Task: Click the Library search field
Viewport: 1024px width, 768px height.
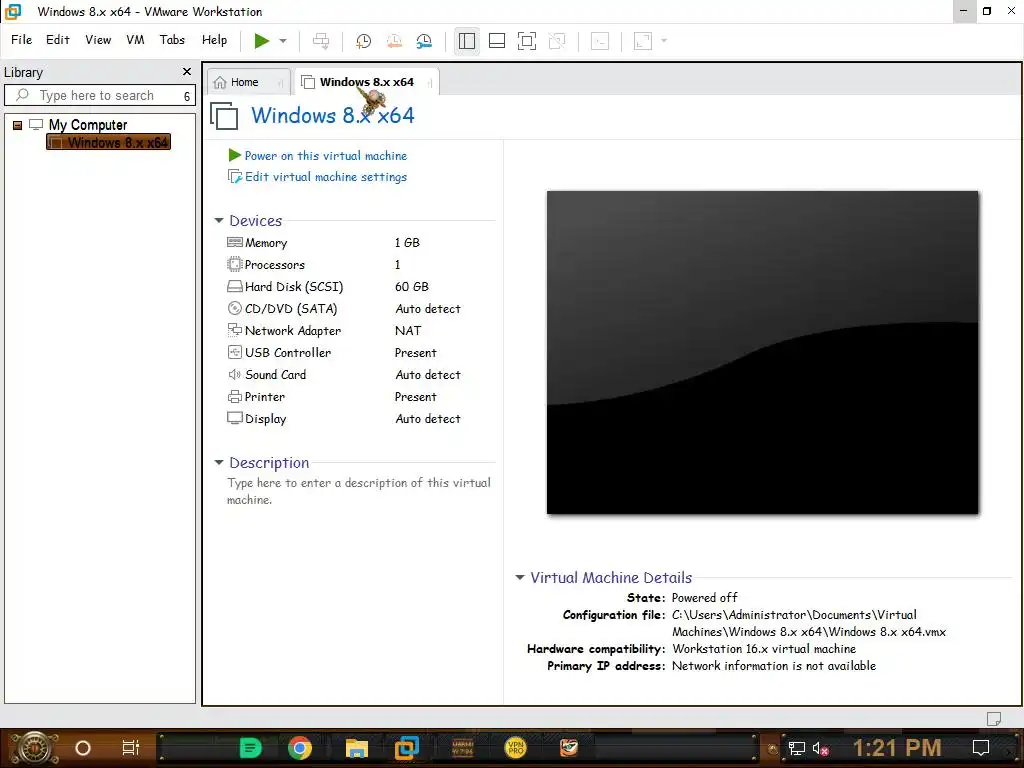Action: (97, 95)
